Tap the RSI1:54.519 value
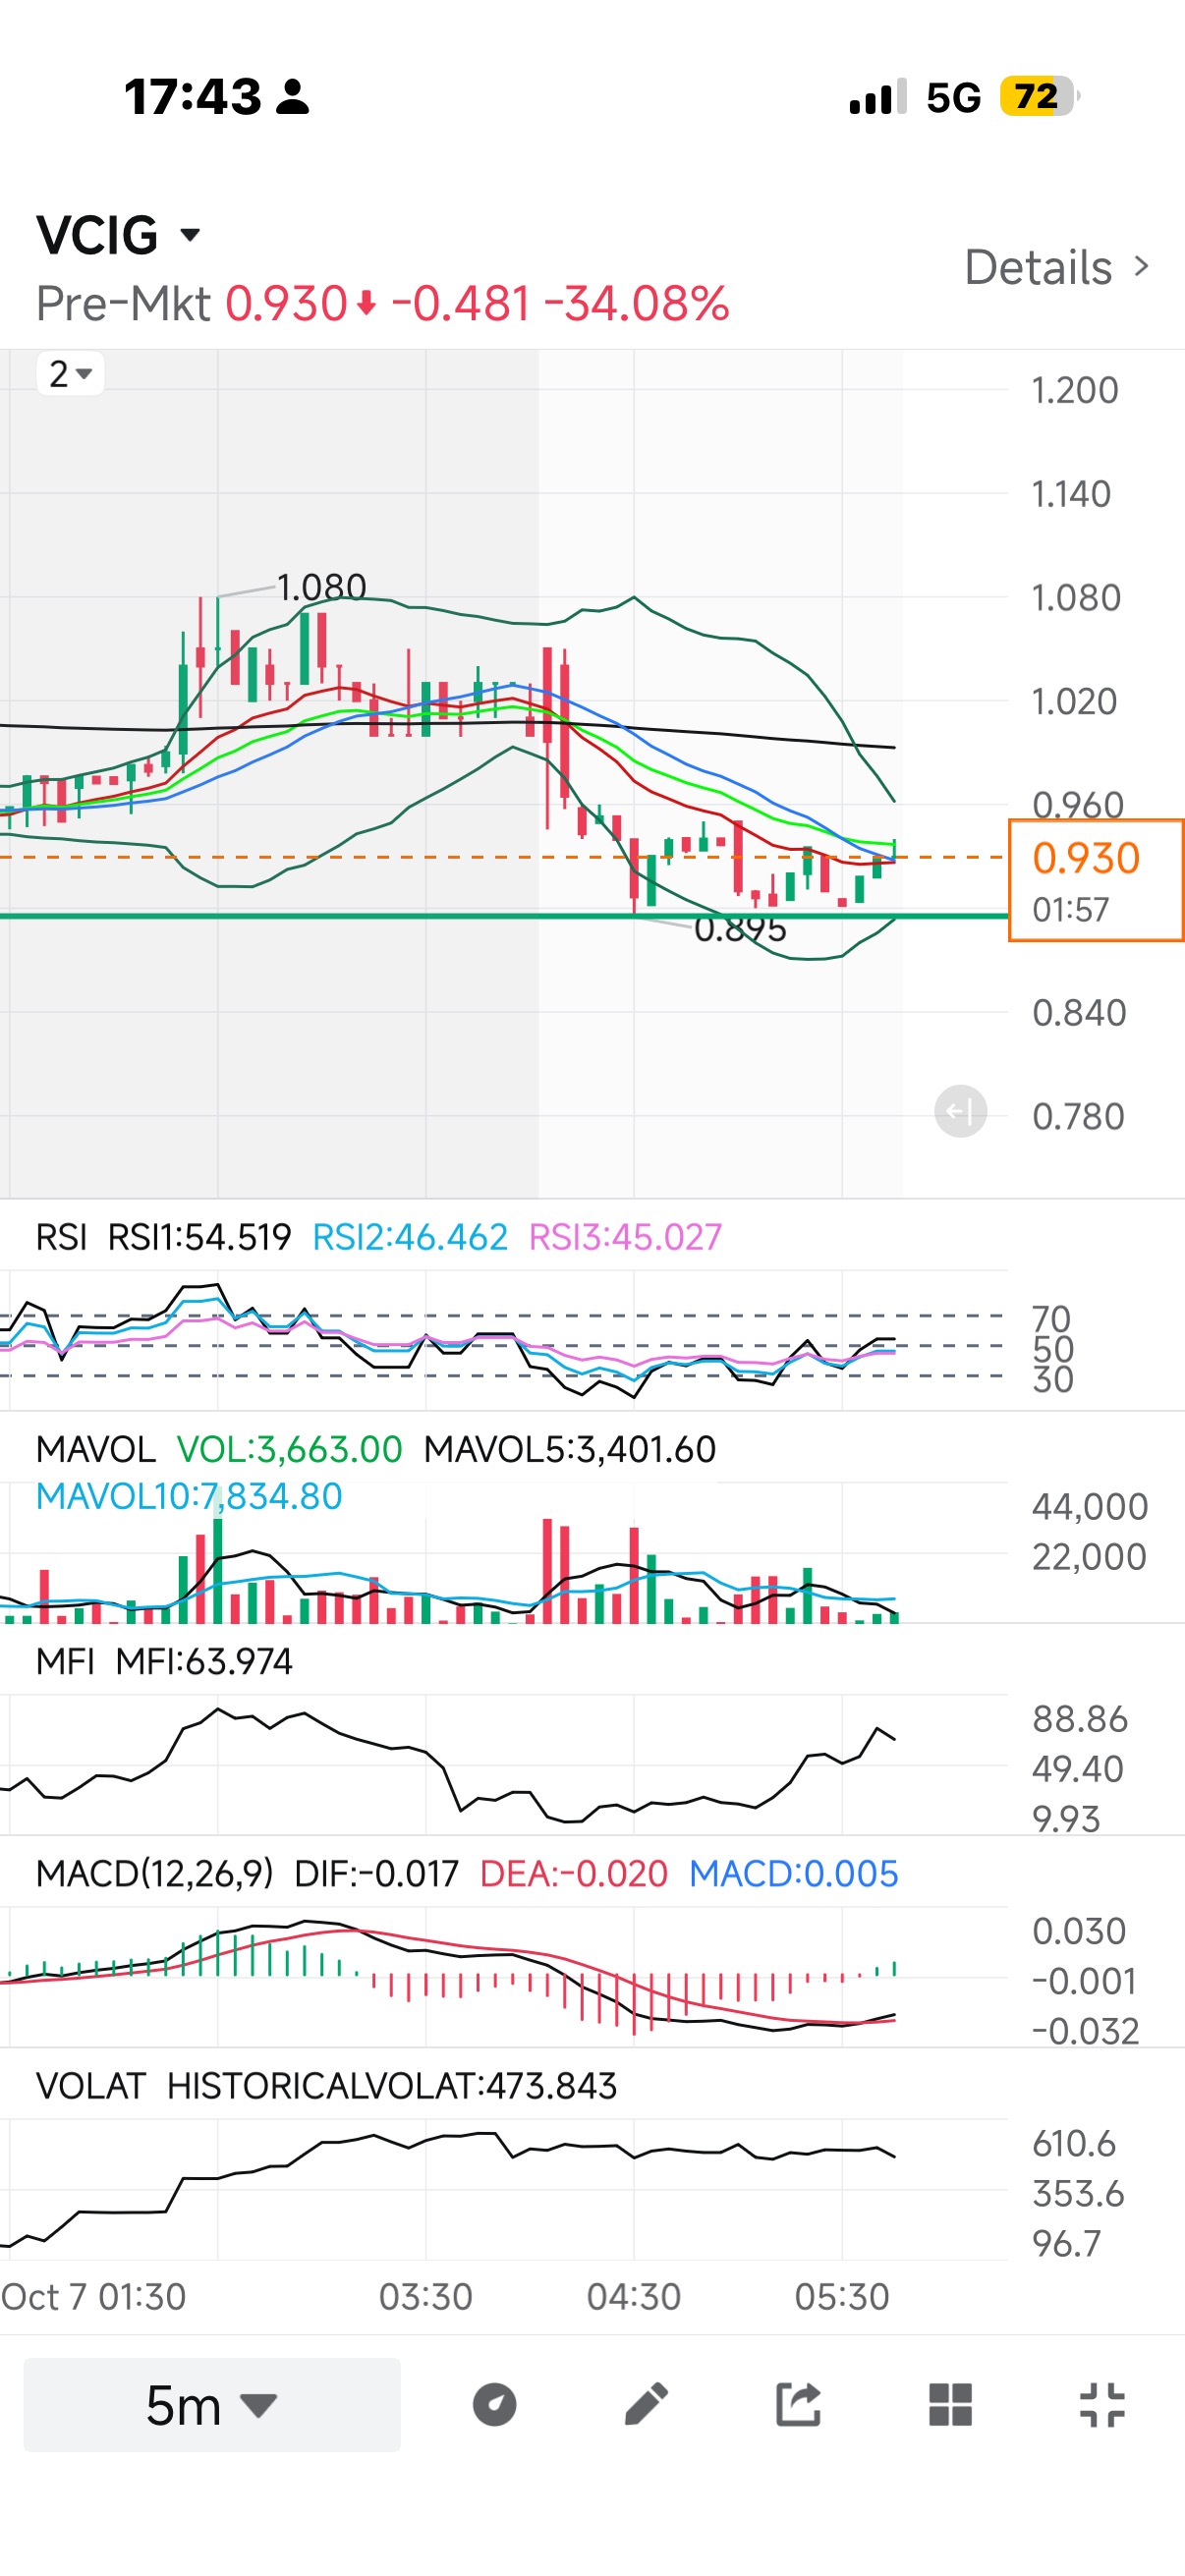The width and height of the screenshot is (1185, 2576). [x=199, y=1237]
